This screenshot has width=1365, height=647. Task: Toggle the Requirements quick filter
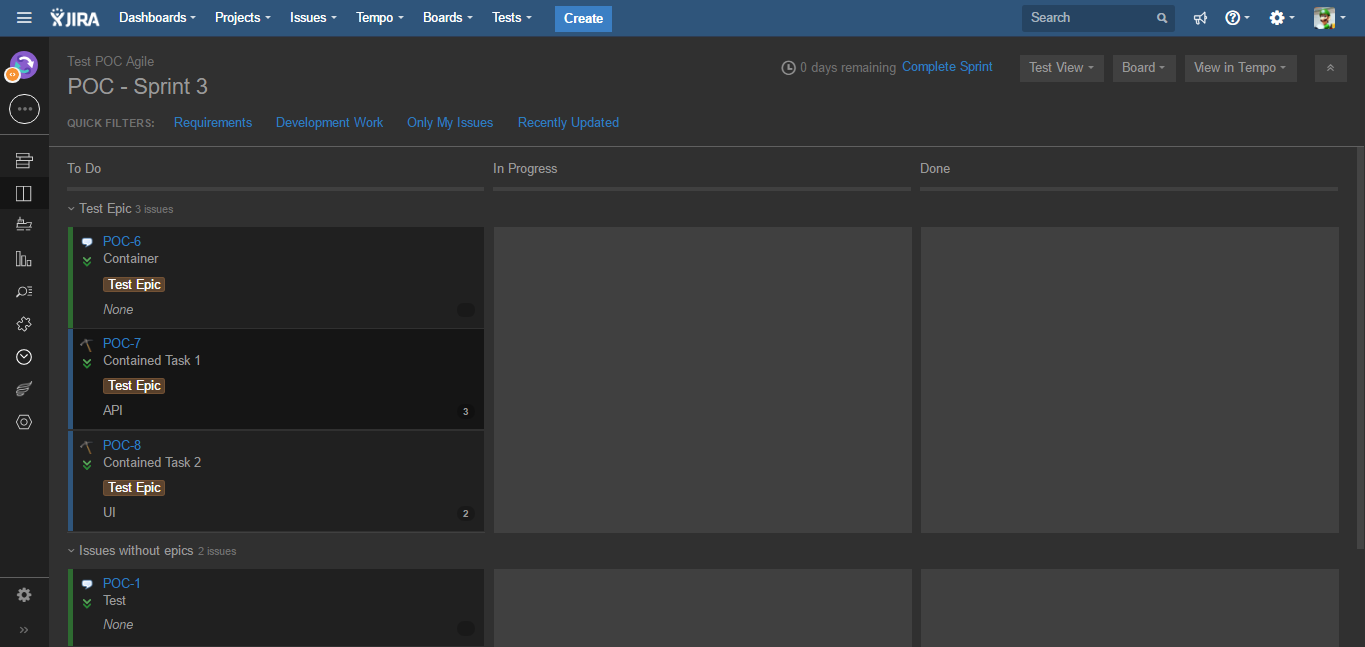coord(213,122)
